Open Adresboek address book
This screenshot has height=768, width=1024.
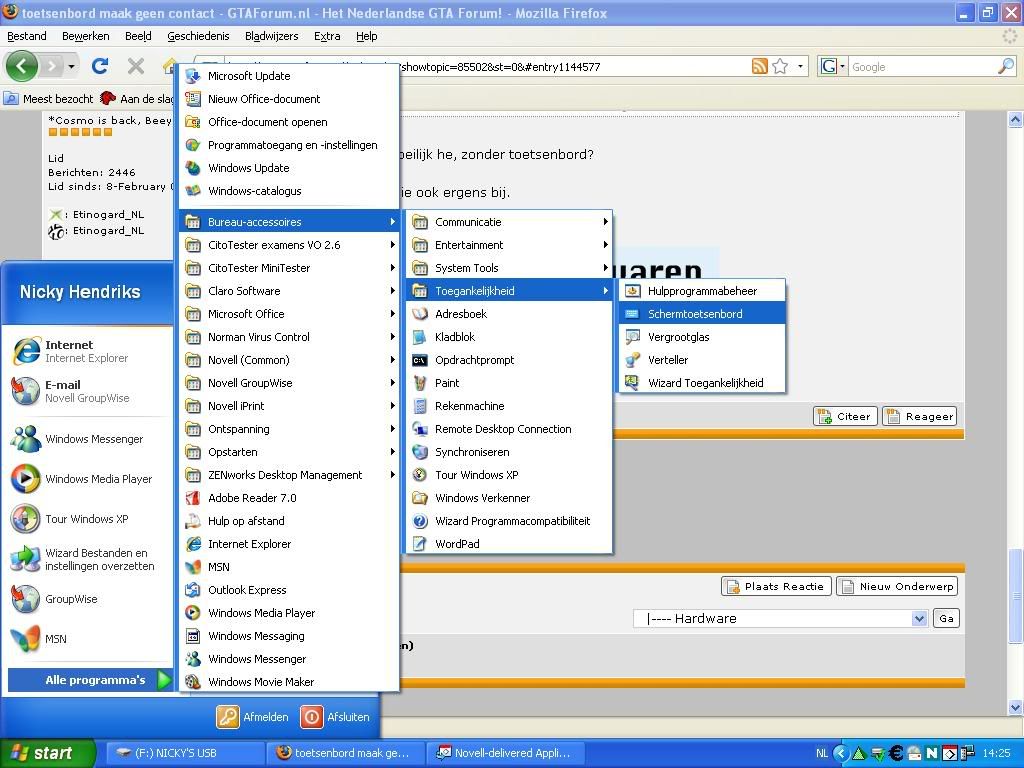coord(509,314)
